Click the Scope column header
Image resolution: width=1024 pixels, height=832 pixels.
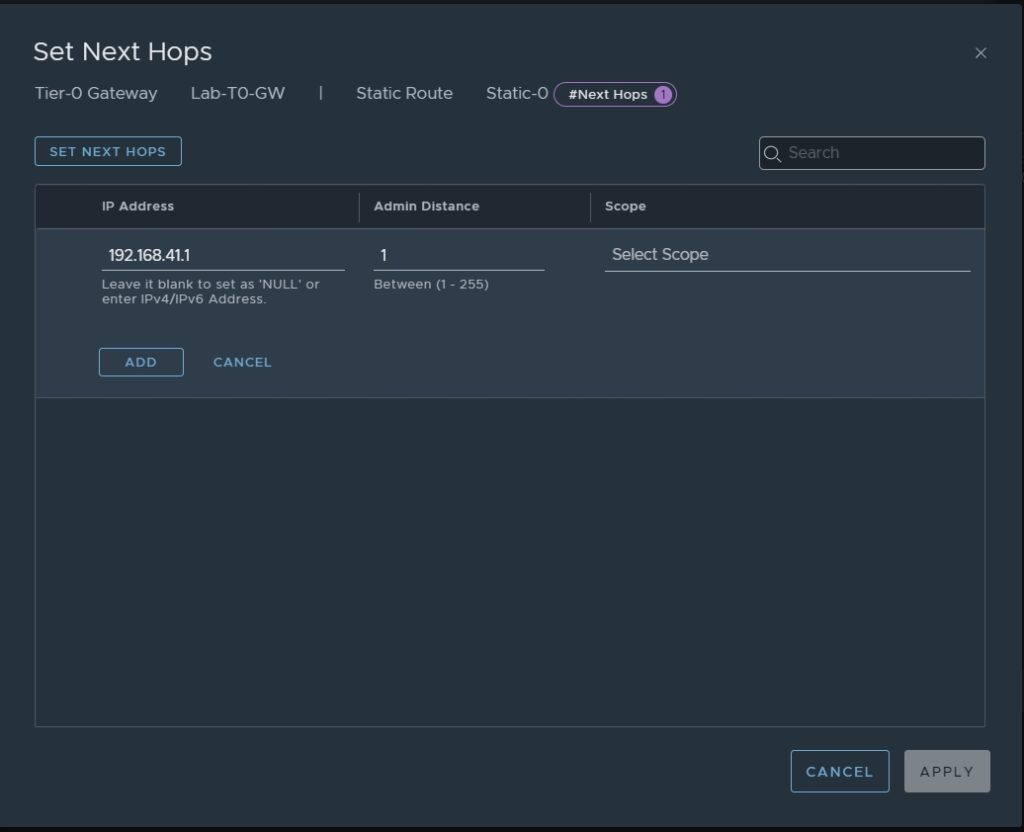pyautogui.click(x=625, y=206)
